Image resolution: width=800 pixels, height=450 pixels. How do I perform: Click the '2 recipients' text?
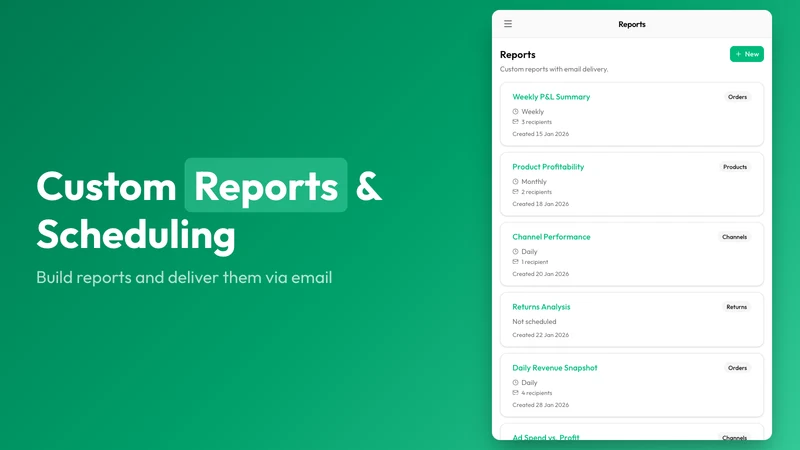point(536,192)
